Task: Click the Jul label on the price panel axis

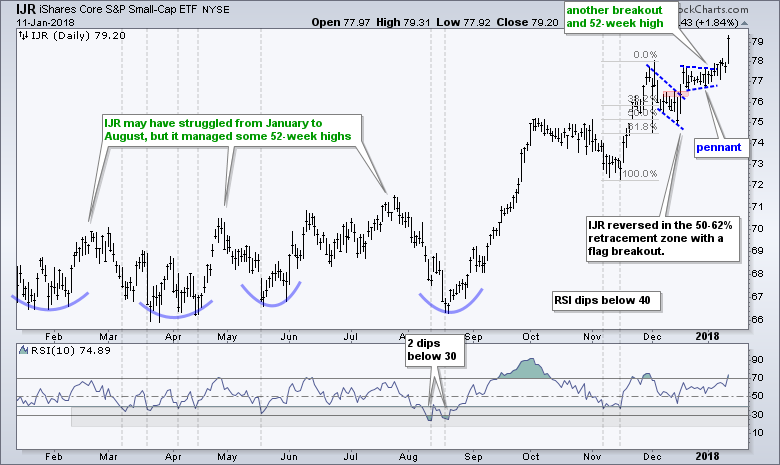Action: pyautogui.click(x=351, y=337)
